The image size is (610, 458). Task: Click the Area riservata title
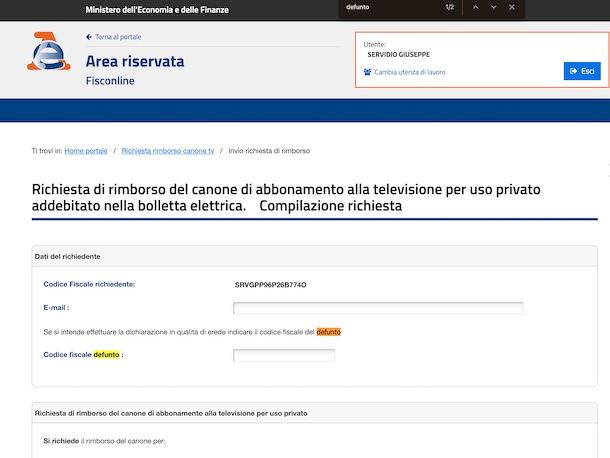point(135,61)
